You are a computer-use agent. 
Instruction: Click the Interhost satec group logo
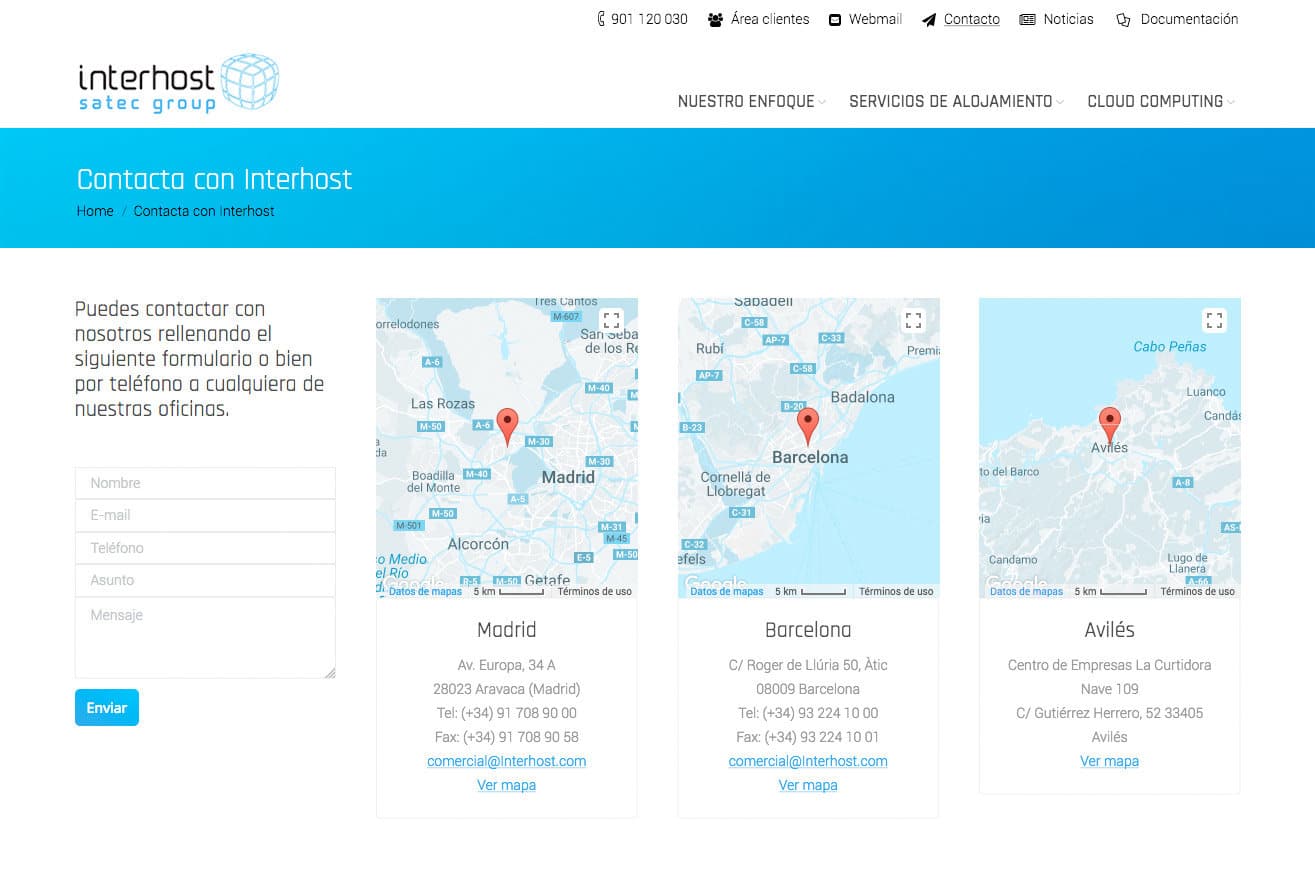coord(178,83)
